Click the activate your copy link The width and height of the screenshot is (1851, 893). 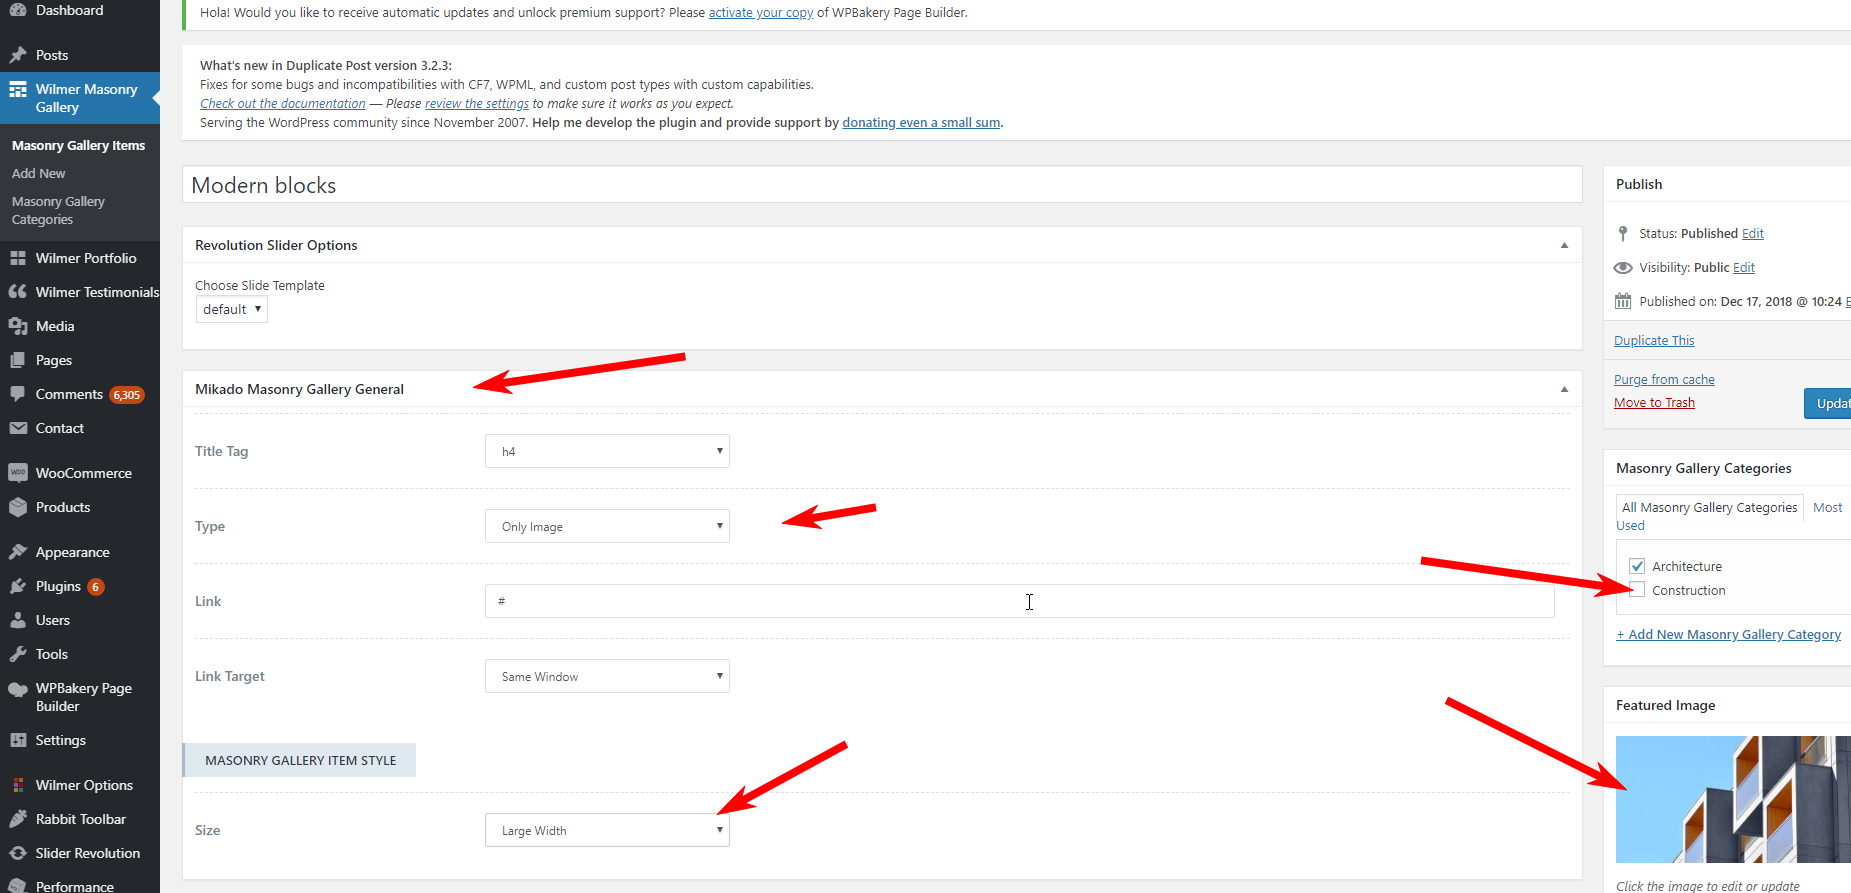pyautogui.click(x=761, y=12)
